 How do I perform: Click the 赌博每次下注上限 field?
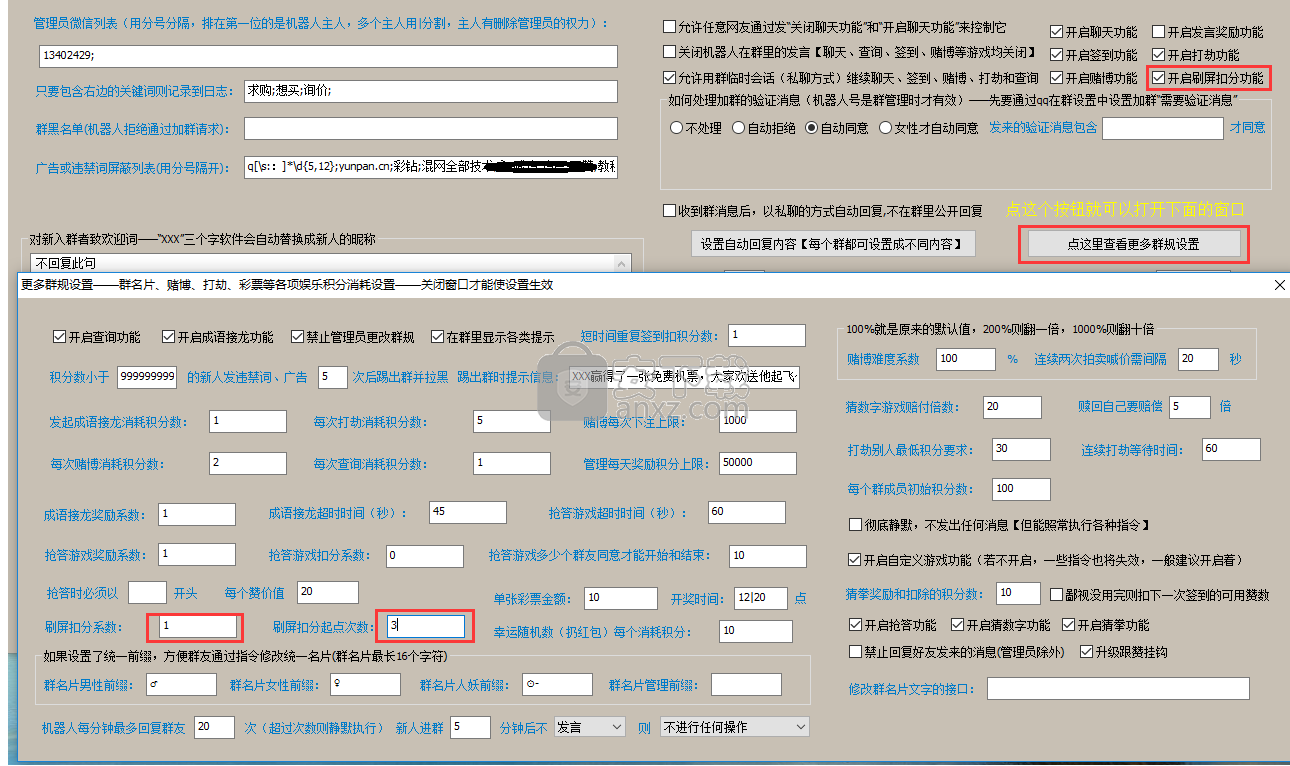point(757,421)
